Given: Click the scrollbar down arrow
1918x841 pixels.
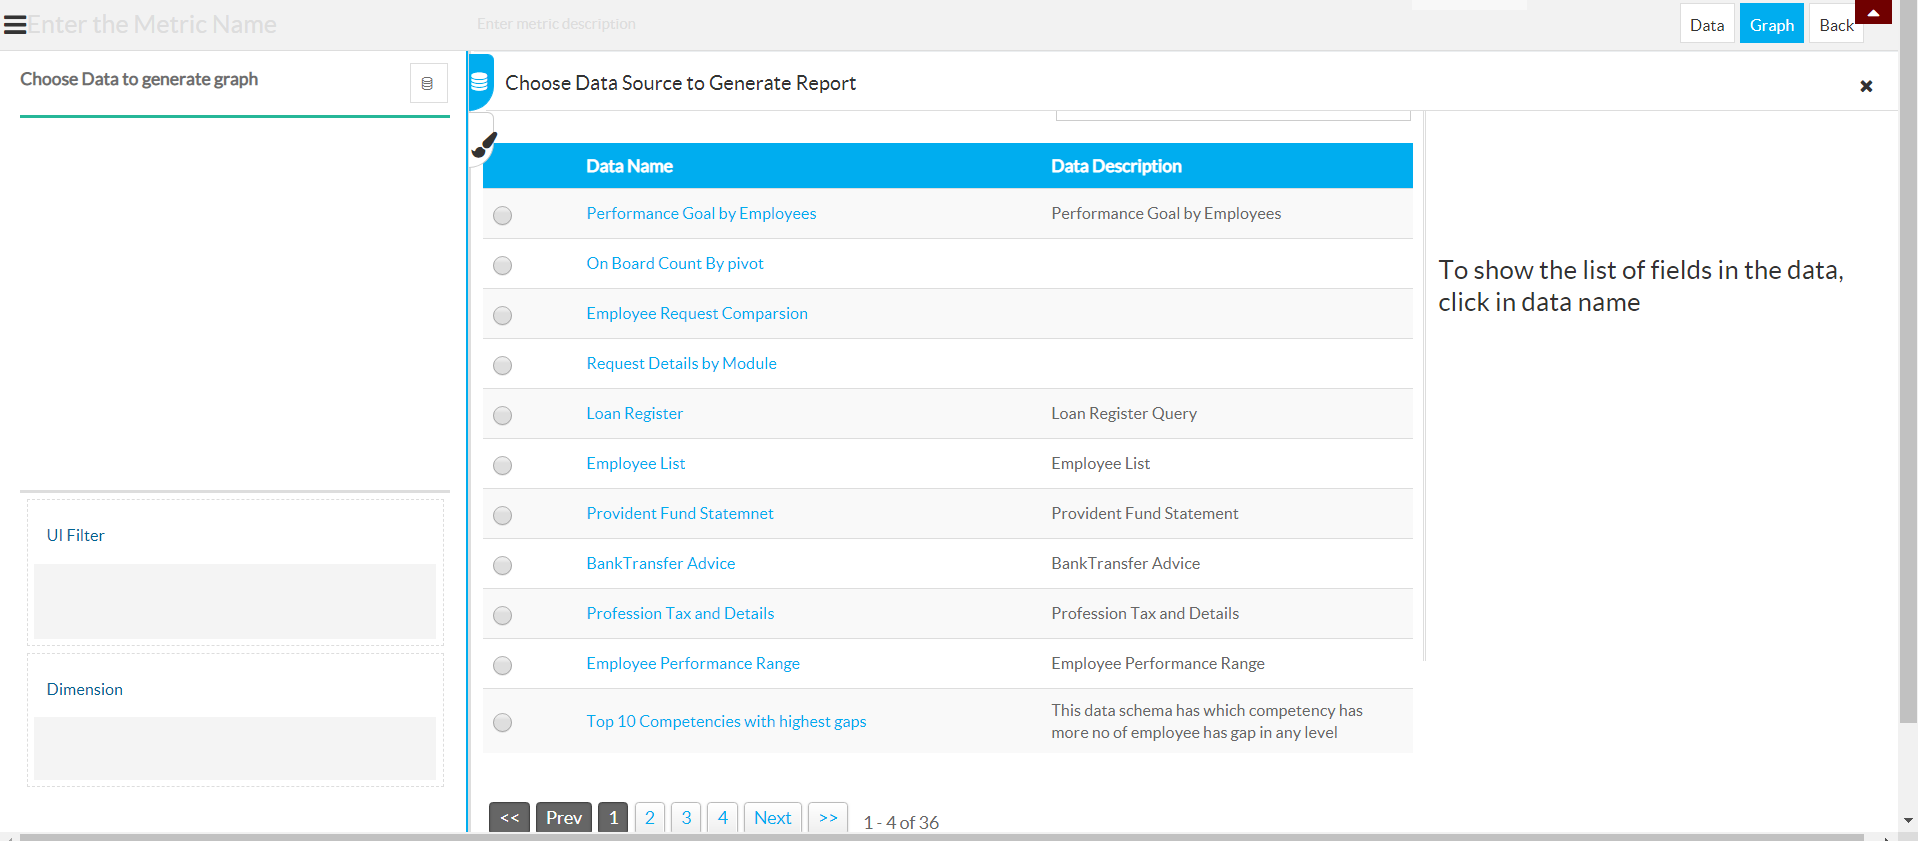Looking at the screenshot, I should [1908, 820].
